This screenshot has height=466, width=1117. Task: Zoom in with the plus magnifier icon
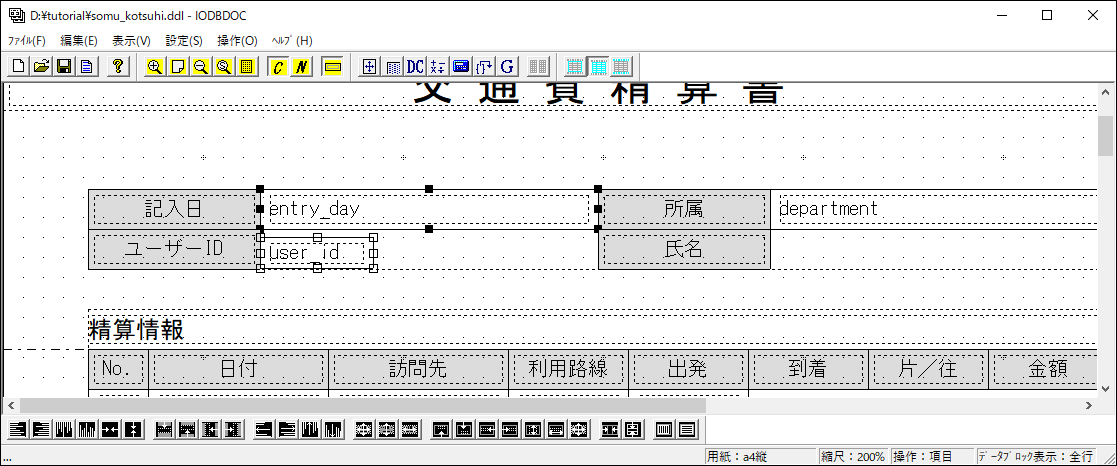click(x=154, y=67)
